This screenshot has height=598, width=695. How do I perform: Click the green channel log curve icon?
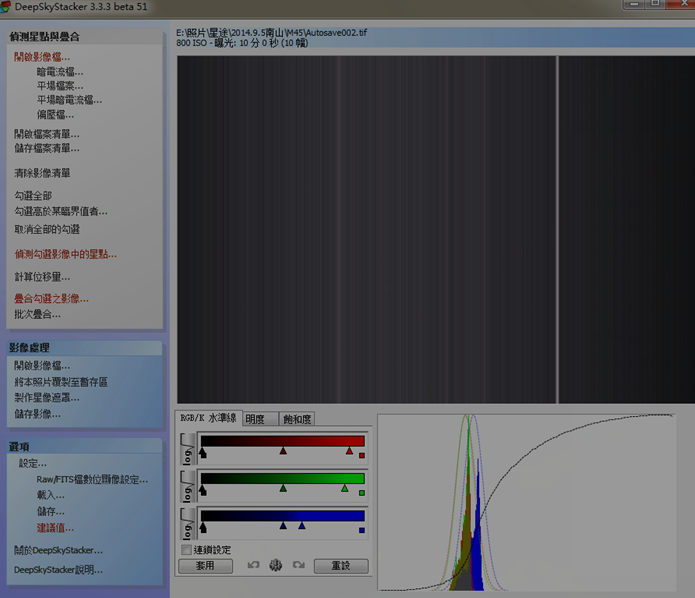pyautogui.click(x=187, y=486)
